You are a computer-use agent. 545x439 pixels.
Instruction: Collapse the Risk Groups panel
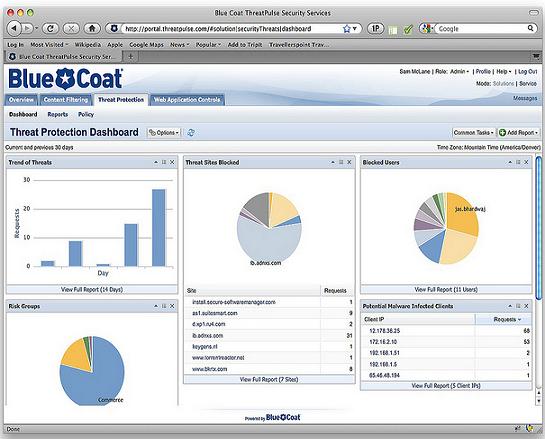tap(156, 306)
